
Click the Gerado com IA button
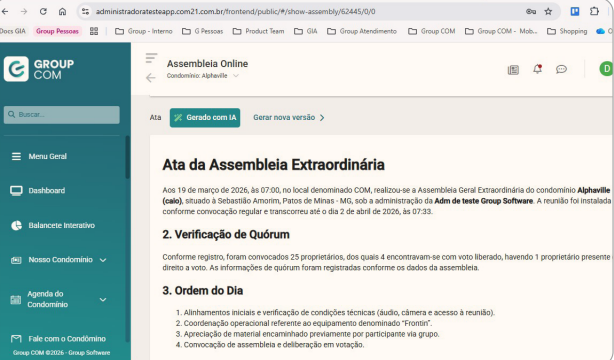205,118
